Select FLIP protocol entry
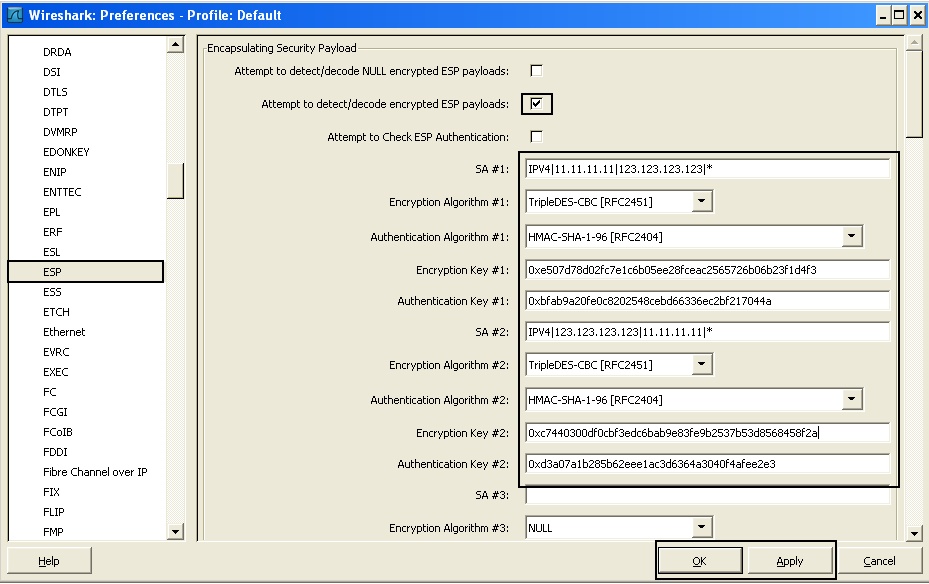929x584 pixels. [x=53, y=512]
